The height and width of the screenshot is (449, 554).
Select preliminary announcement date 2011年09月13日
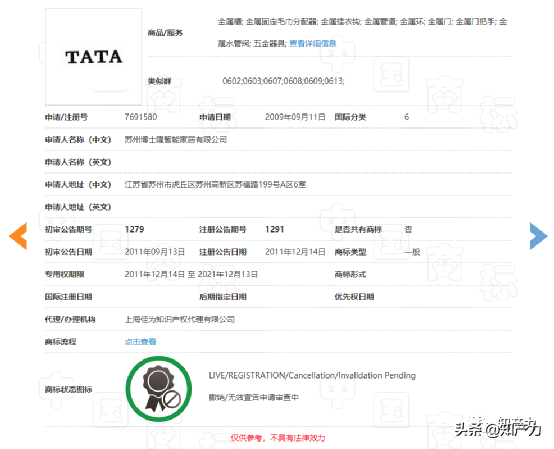coord(155,252)
